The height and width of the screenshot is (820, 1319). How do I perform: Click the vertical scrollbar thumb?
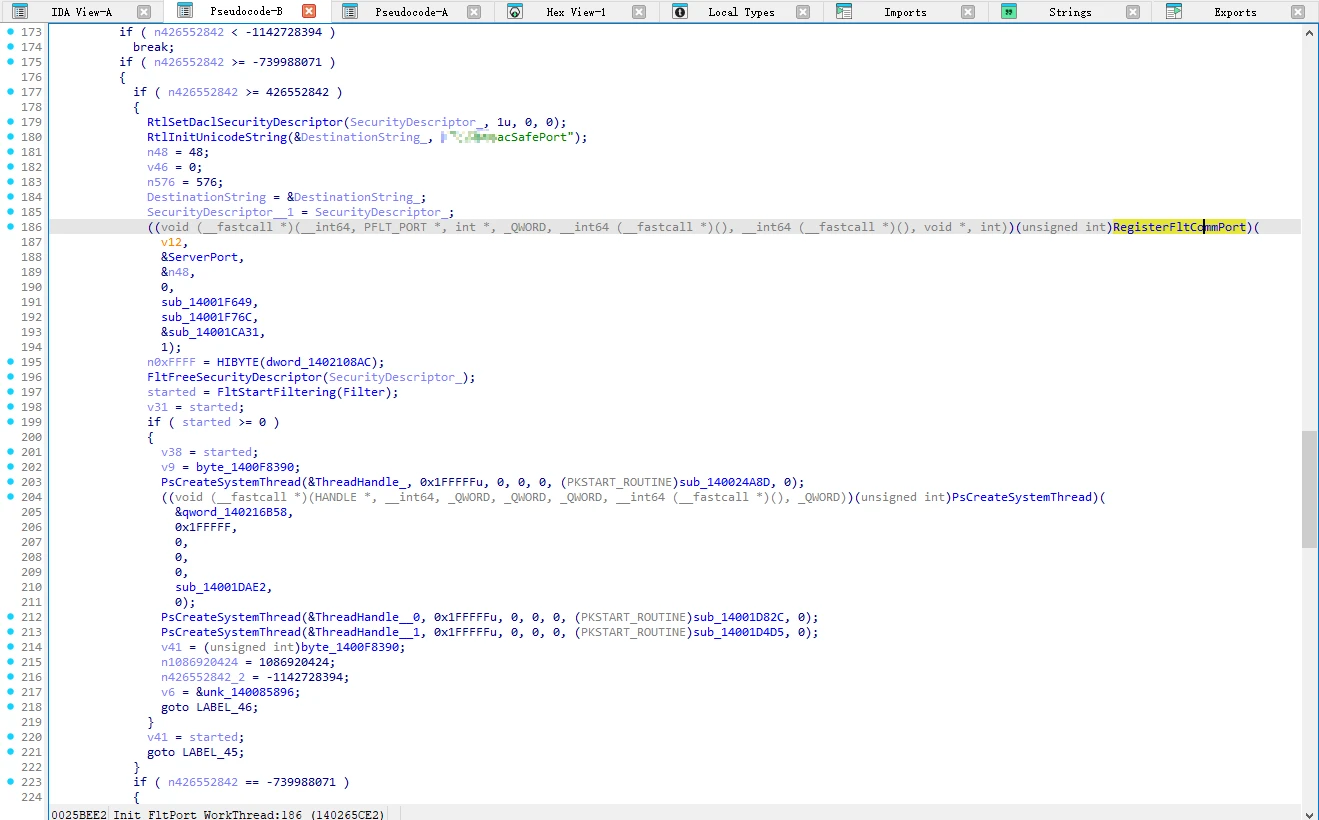click(1309, 490)
